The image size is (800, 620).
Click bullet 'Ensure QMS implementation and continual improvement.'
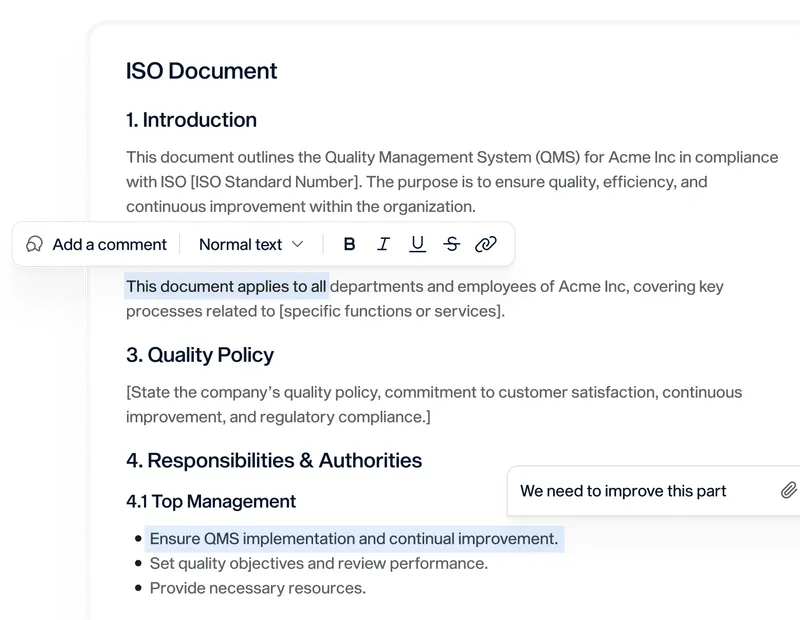click(x=354, y=539)
